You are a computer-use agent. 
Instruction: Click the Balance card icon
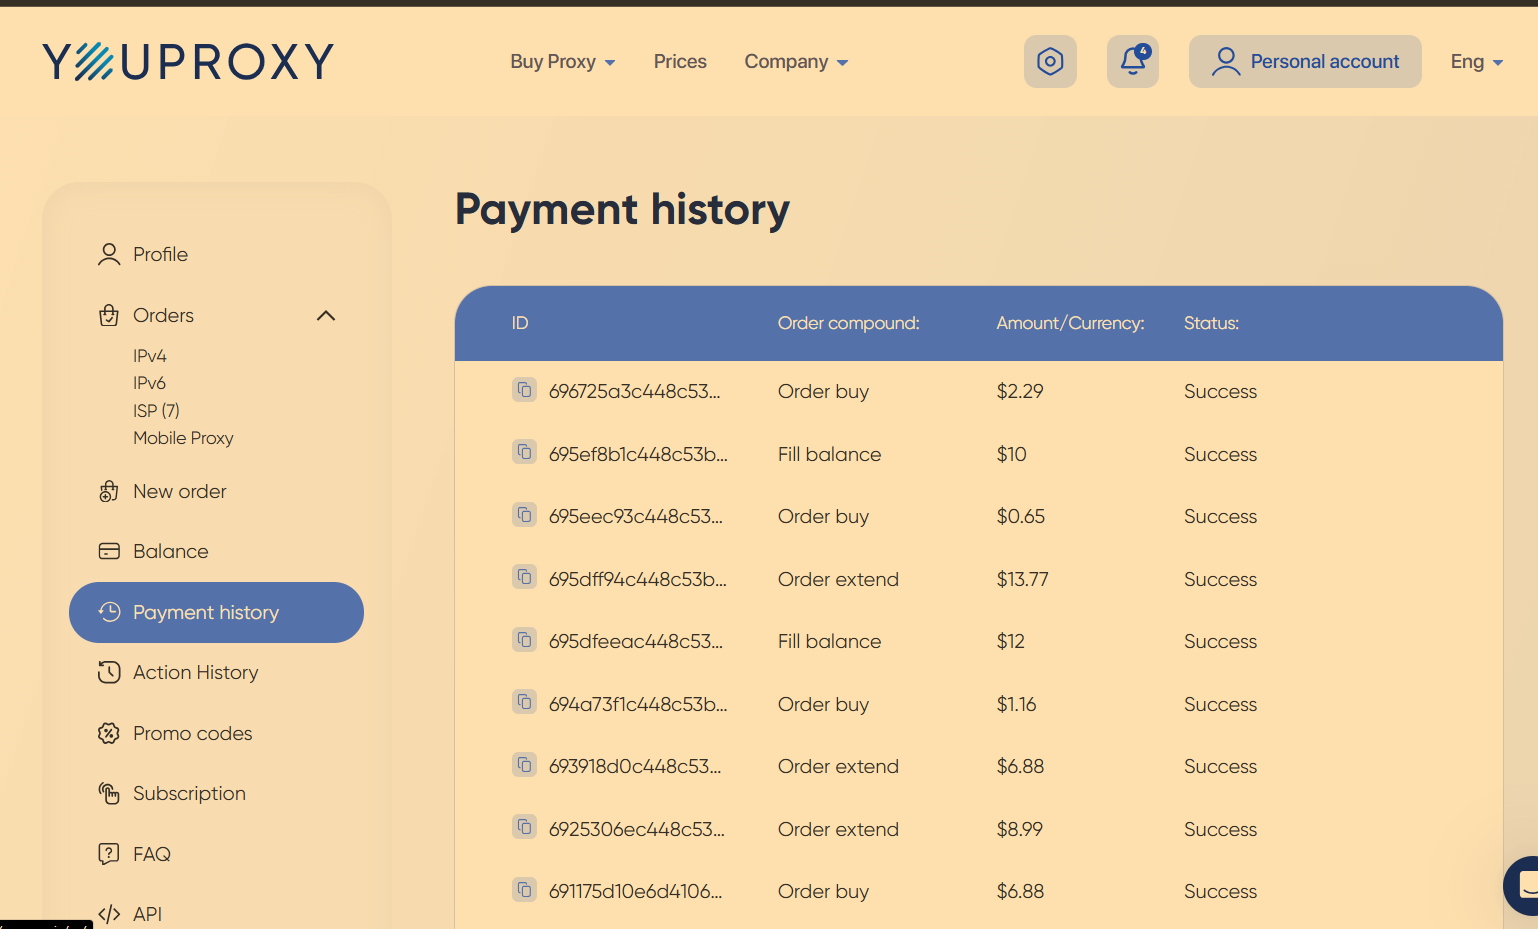pos(109,552)
